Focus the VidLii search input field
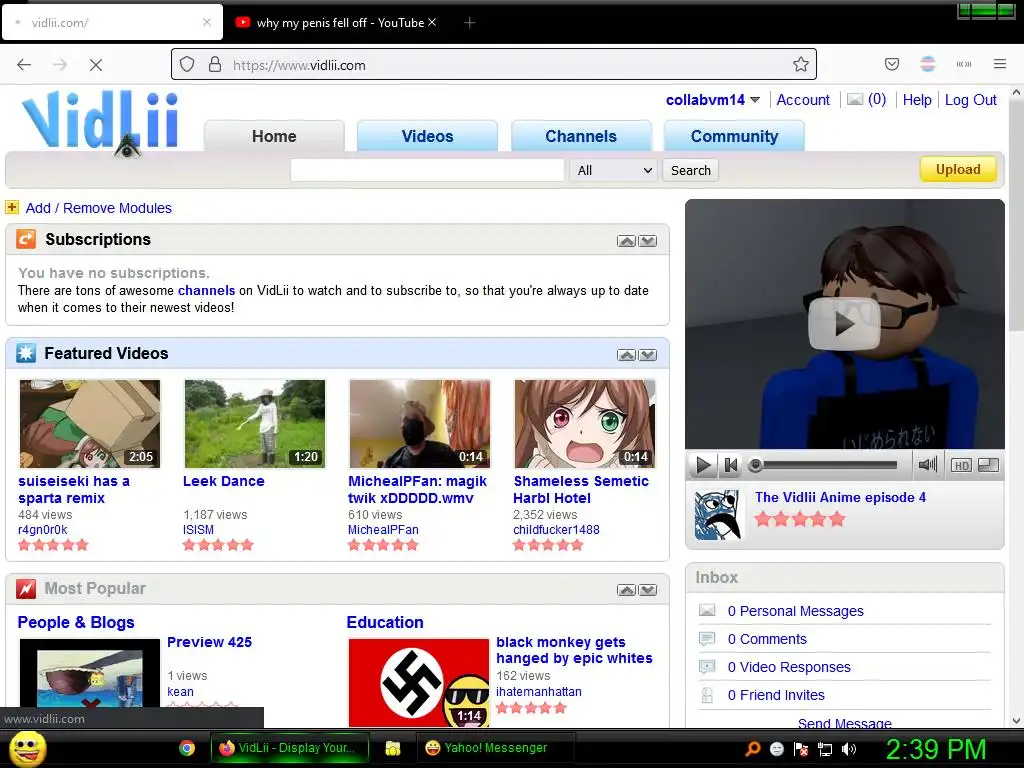Viewport: 1024px width, 768px height. point(427,170)
